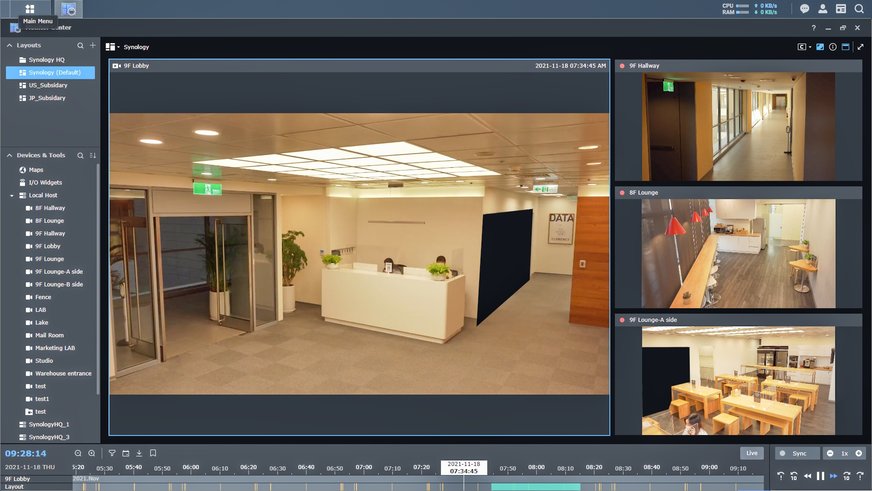Increase playback speed with plus button

[x=858, y=453]
